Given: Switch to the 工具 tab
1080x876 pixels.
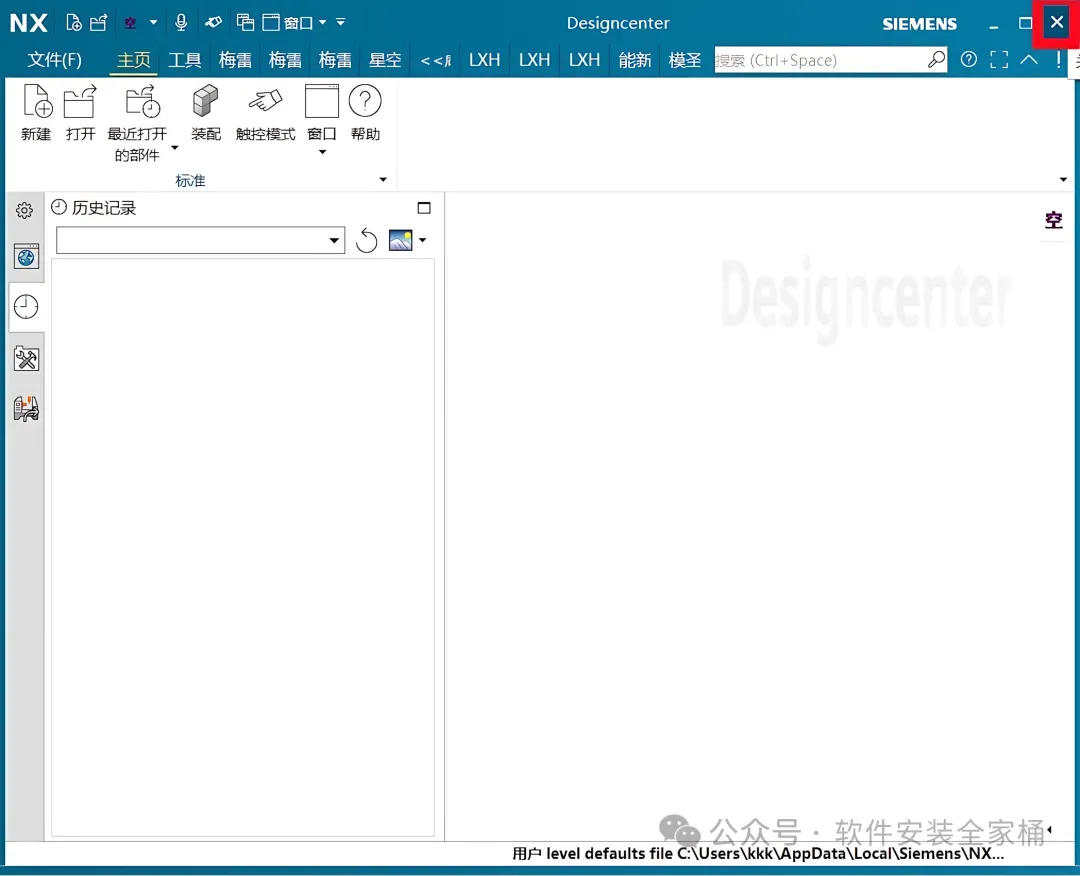Looking at the screenshot, I should pos(185,60).
